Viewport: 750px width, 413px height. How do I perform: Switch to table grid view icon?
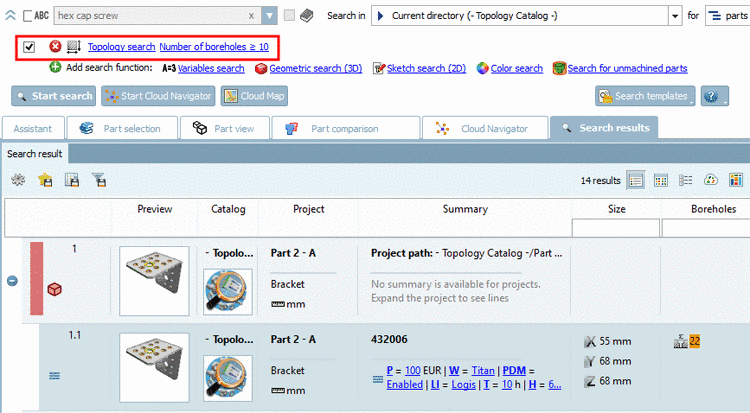[x=661, y=180]
